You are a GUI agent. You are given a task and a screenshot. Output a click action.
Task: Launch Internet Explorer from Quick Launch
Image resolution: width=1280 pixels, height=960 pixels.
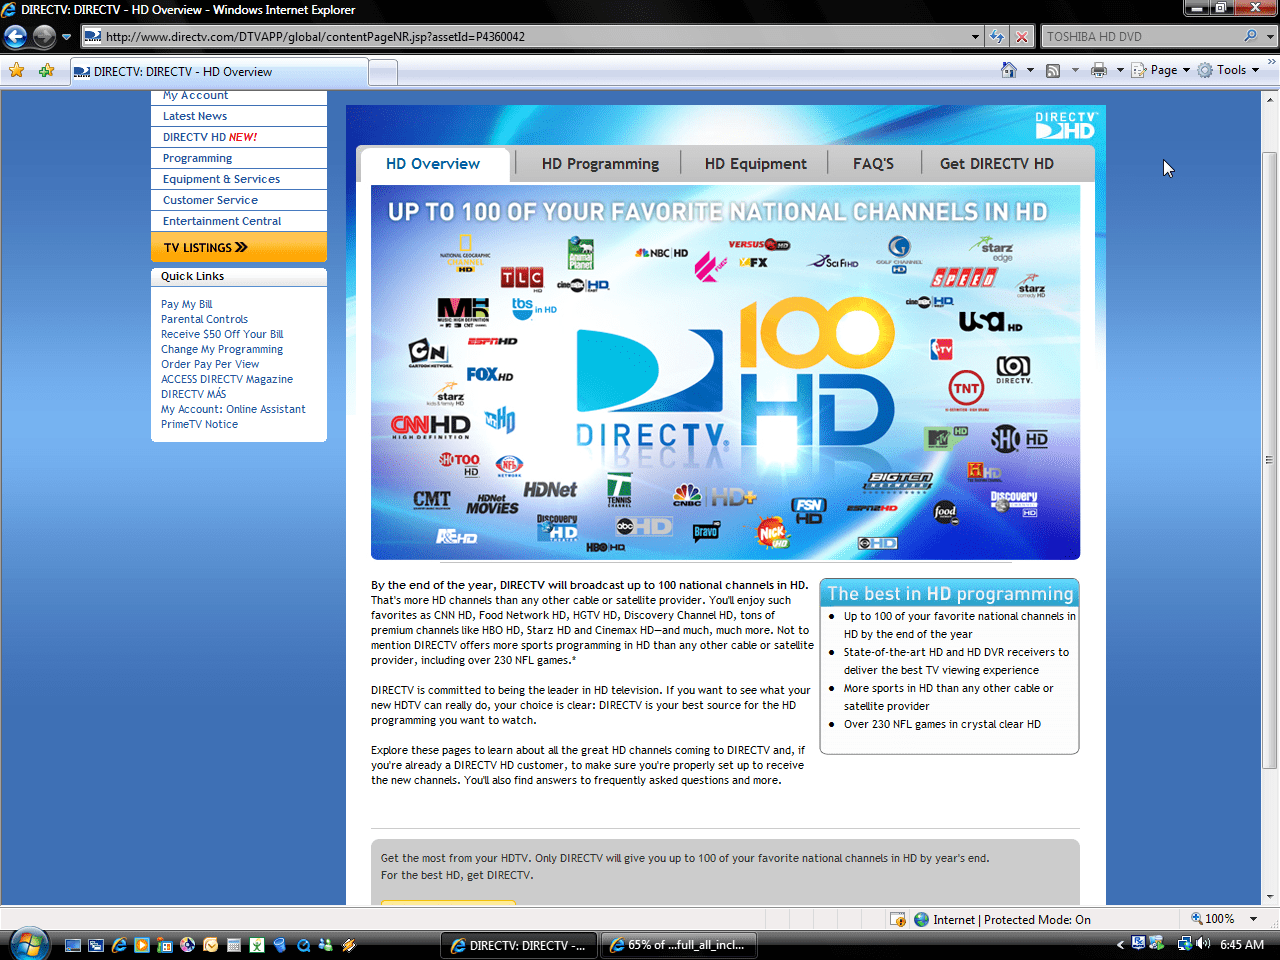[119, 945]
